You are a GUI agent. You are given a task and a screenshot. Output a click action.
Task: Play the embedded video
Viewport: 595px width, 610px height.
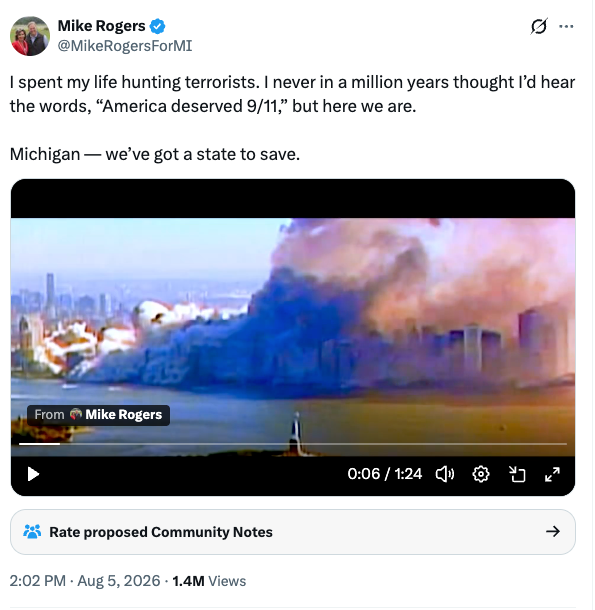[33, 475]
